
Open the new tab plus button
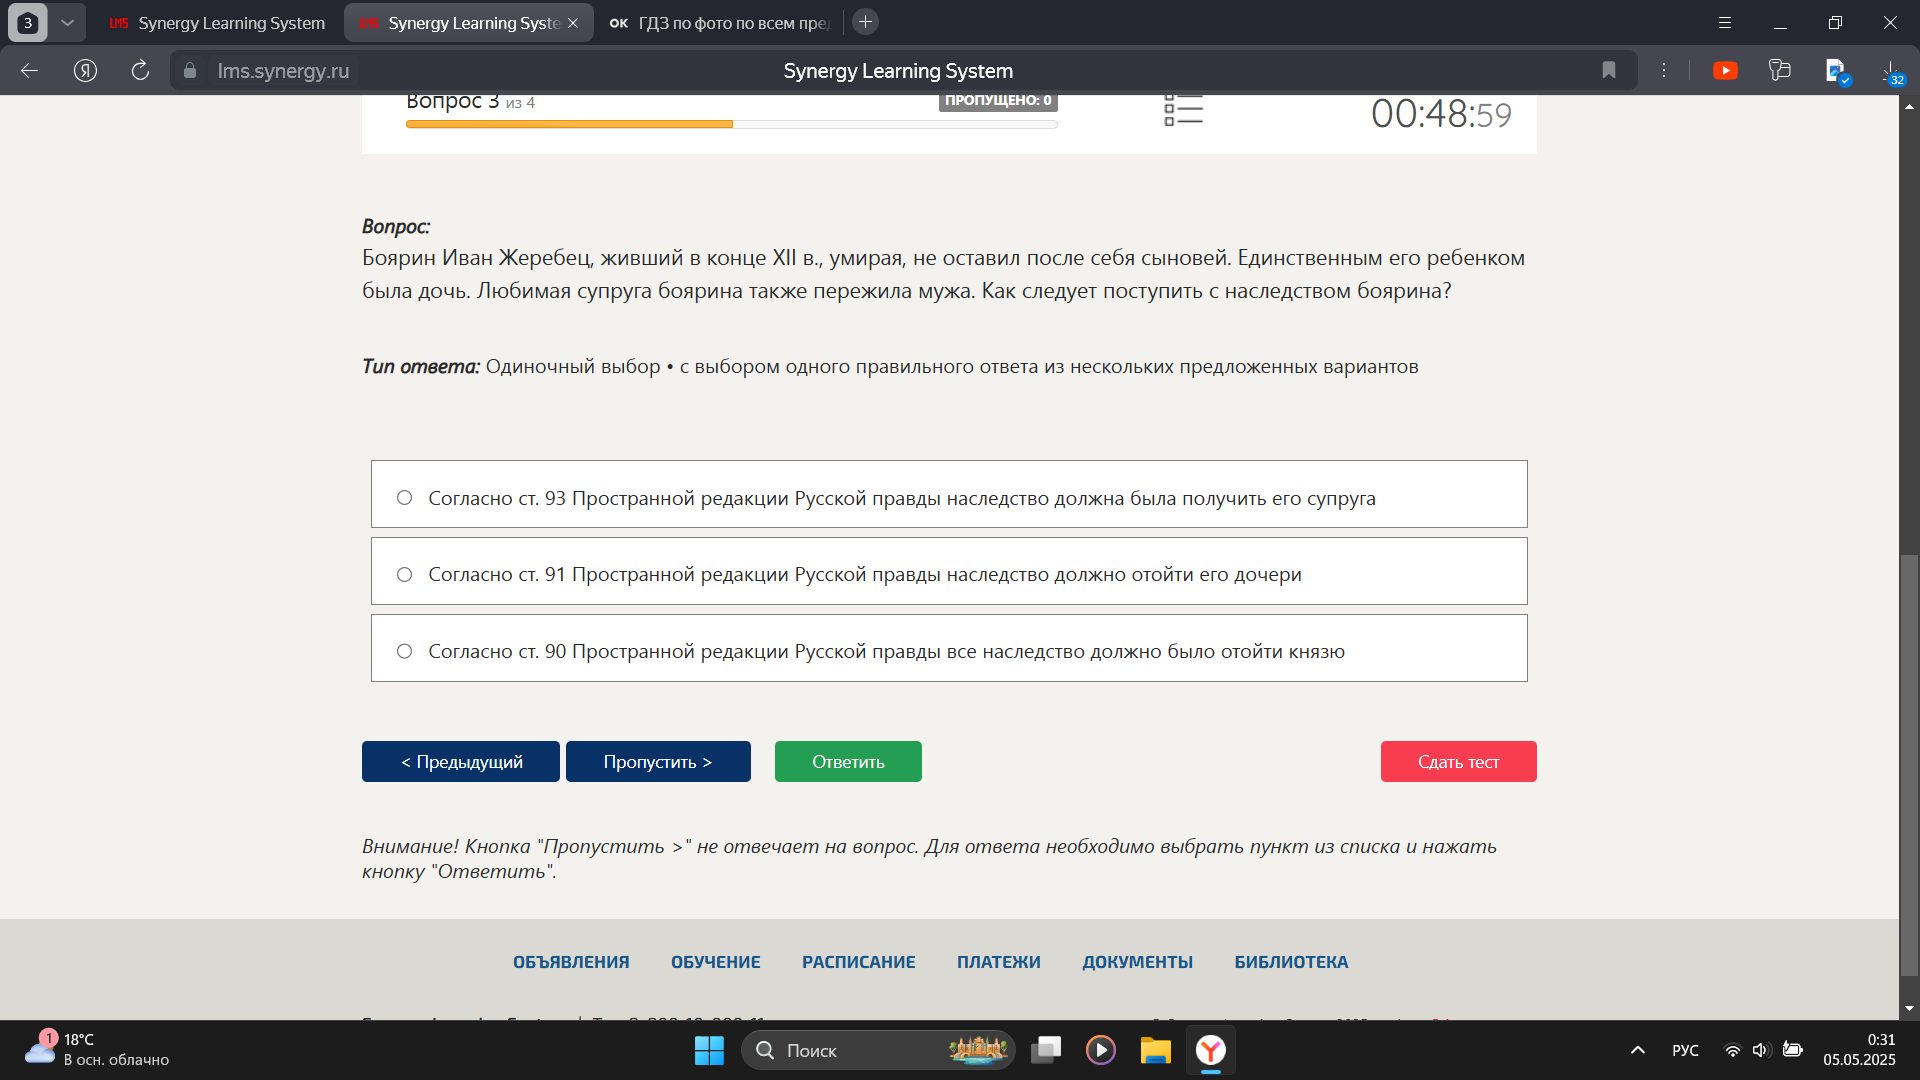(x=866, y=22)
